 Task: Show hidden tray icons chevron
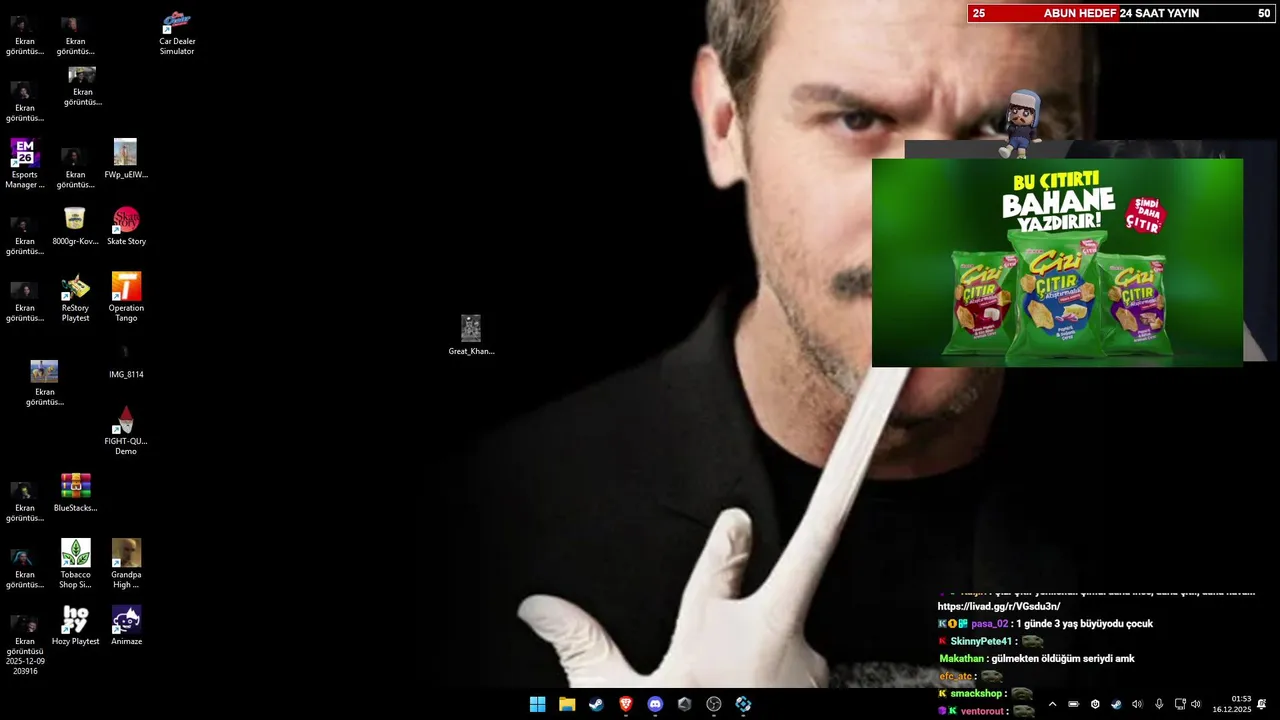(x=1052, y=704)
